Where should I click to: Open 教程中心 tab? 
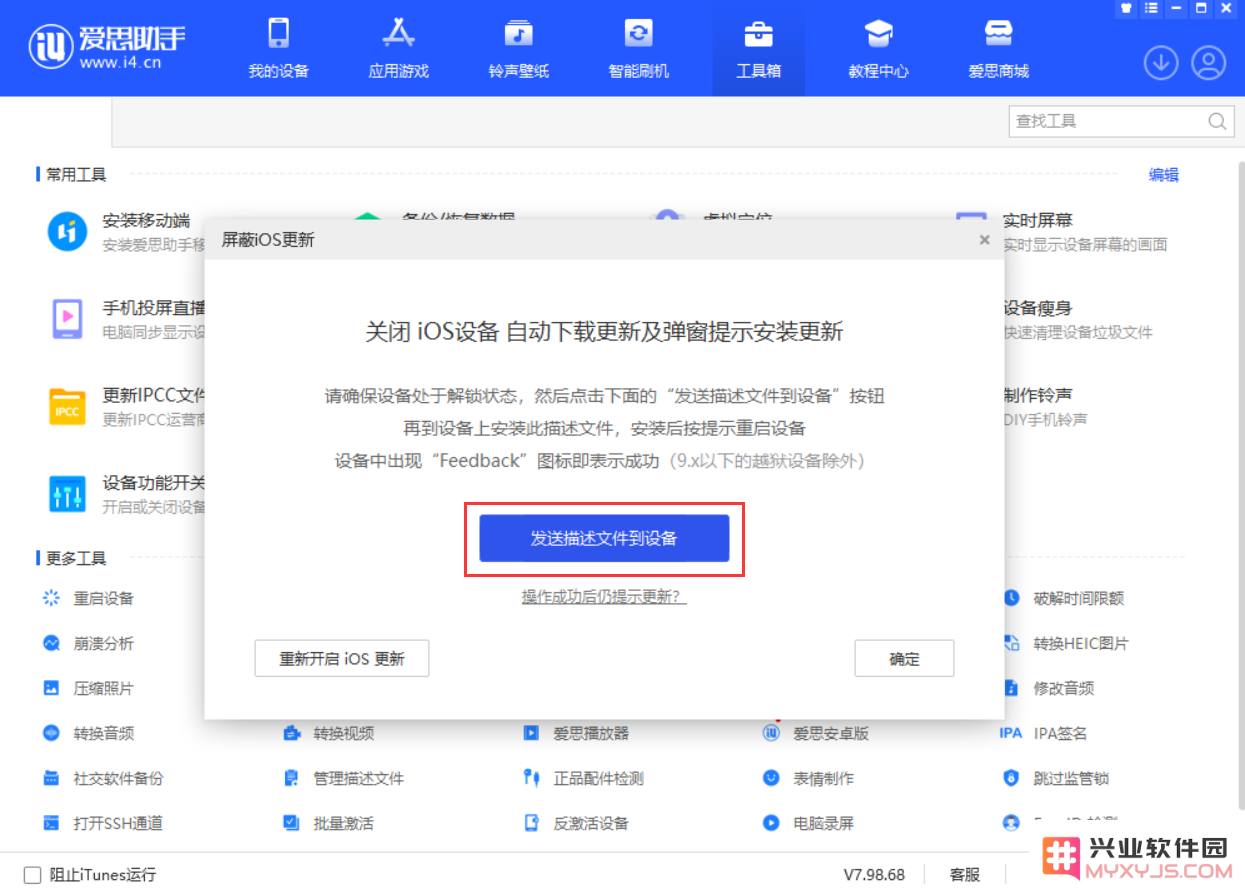(878, 48)
